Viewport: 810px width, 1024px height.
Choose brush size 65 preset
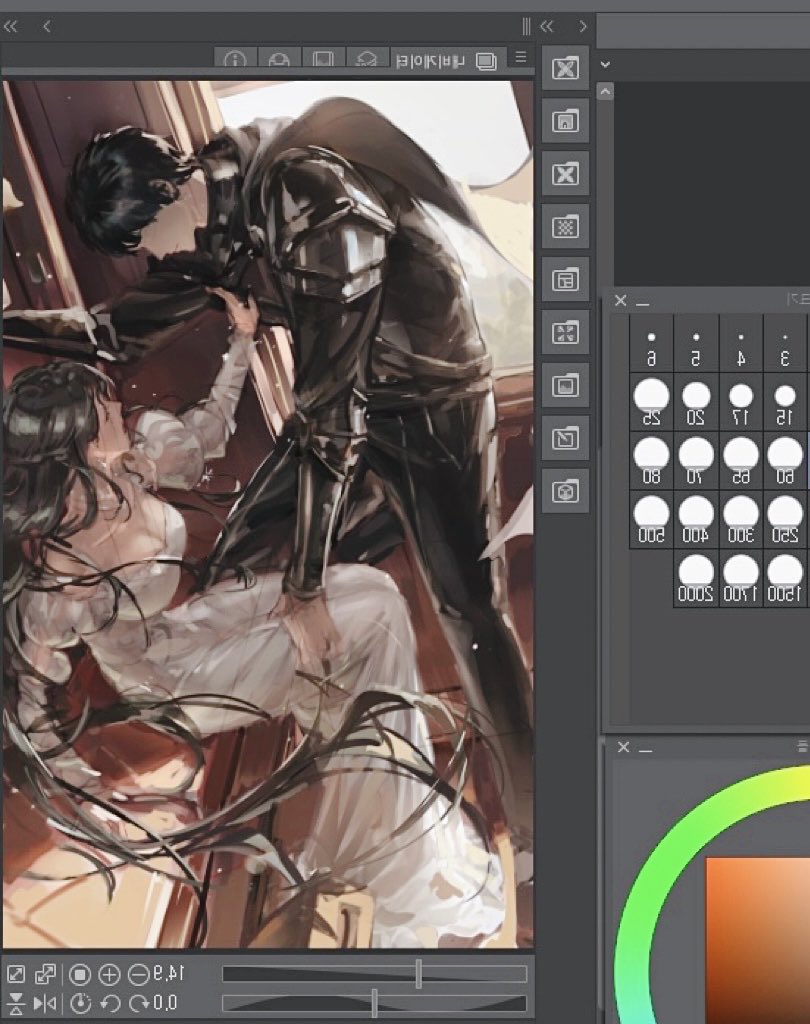pyautogui.click(x=741, y=461)
